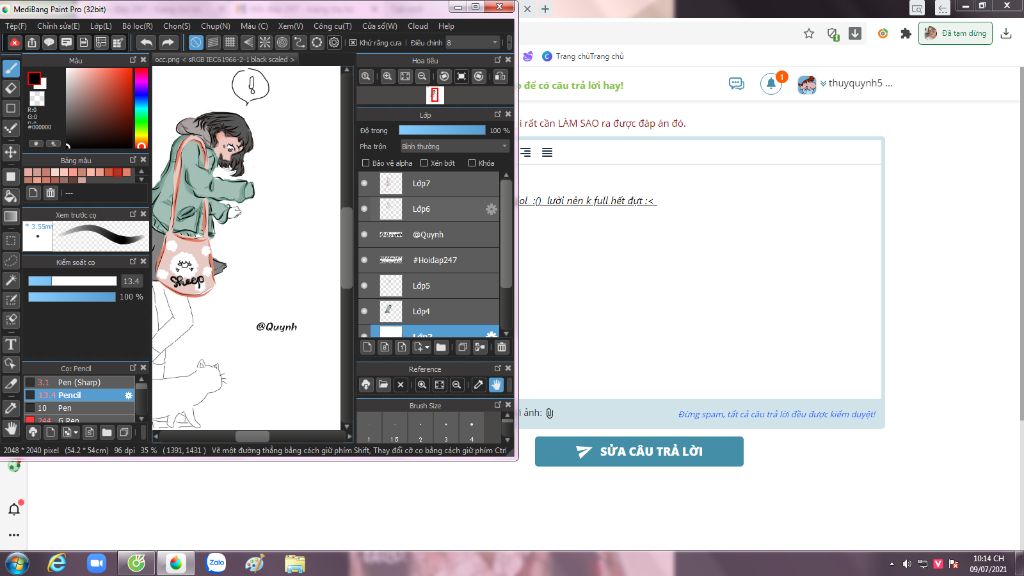Select the Hand tool in left toolbar

(11, 428)
